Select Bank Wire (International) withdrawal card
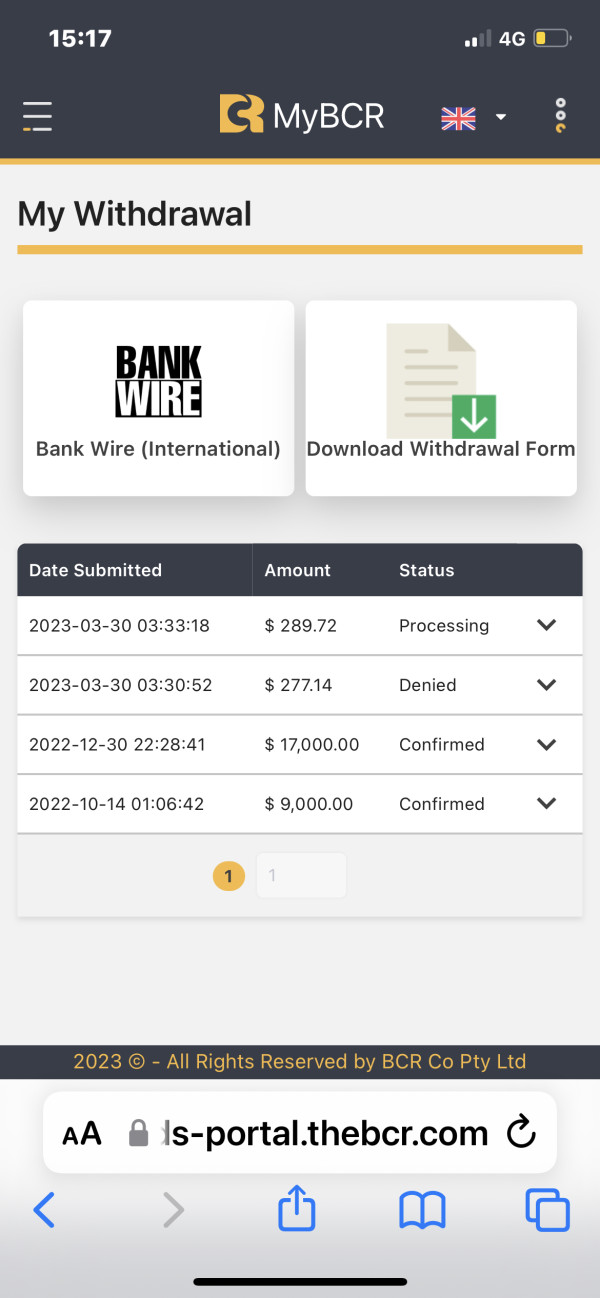The image size is (600, 1298). pyautogui.click(x=158, y=398)
